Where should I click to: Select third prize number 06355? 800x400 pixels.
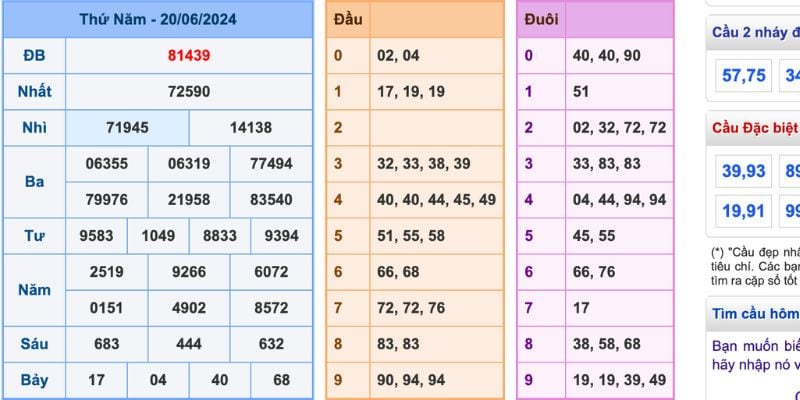(107, 164)
